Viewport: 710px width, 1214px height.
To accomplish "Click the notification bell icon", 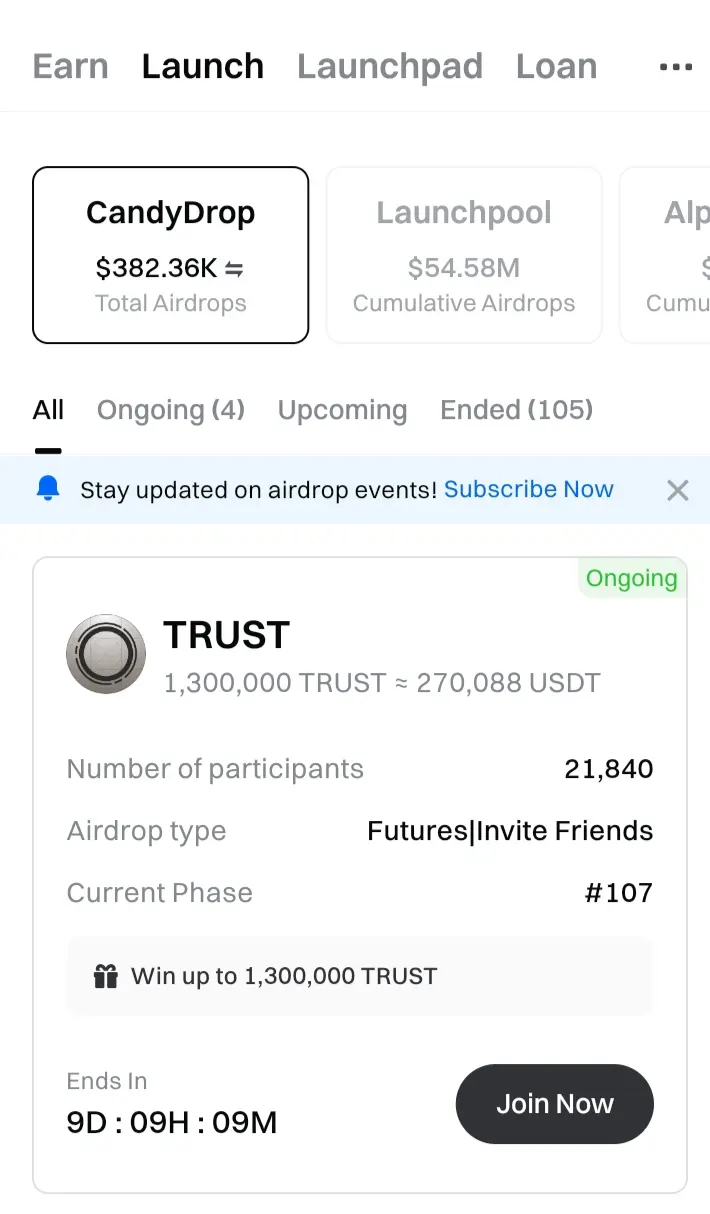I will (48, 489).
